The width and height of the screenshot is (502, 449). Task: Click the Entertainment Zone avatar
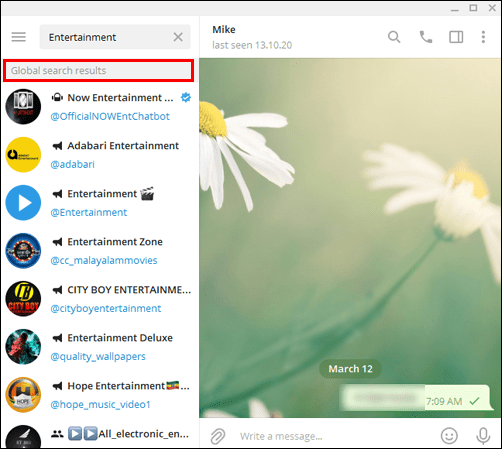coord(23,251)
